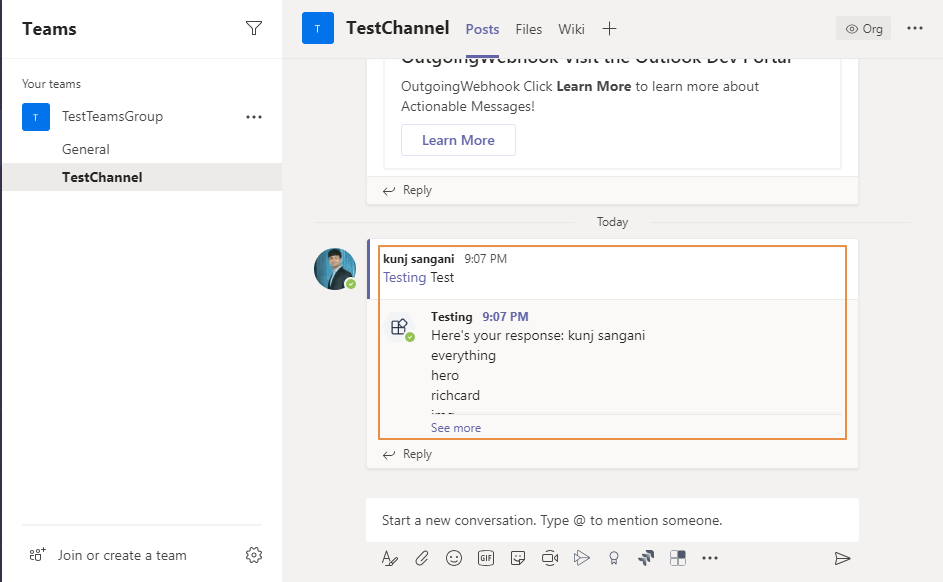Click the 'Your teams' section label
Viewport: 943px width, 582px height.
coord(51,84)
